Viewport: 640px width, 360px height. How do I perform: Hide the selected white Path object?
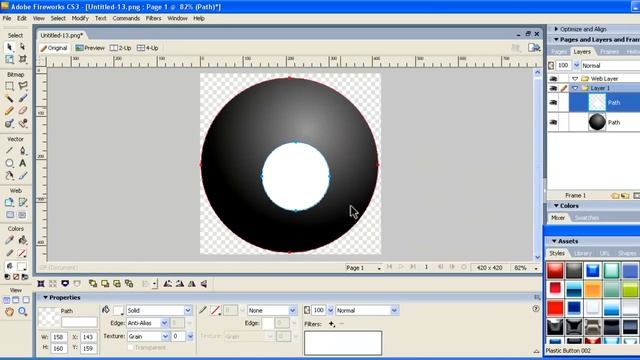pos(553,102)
